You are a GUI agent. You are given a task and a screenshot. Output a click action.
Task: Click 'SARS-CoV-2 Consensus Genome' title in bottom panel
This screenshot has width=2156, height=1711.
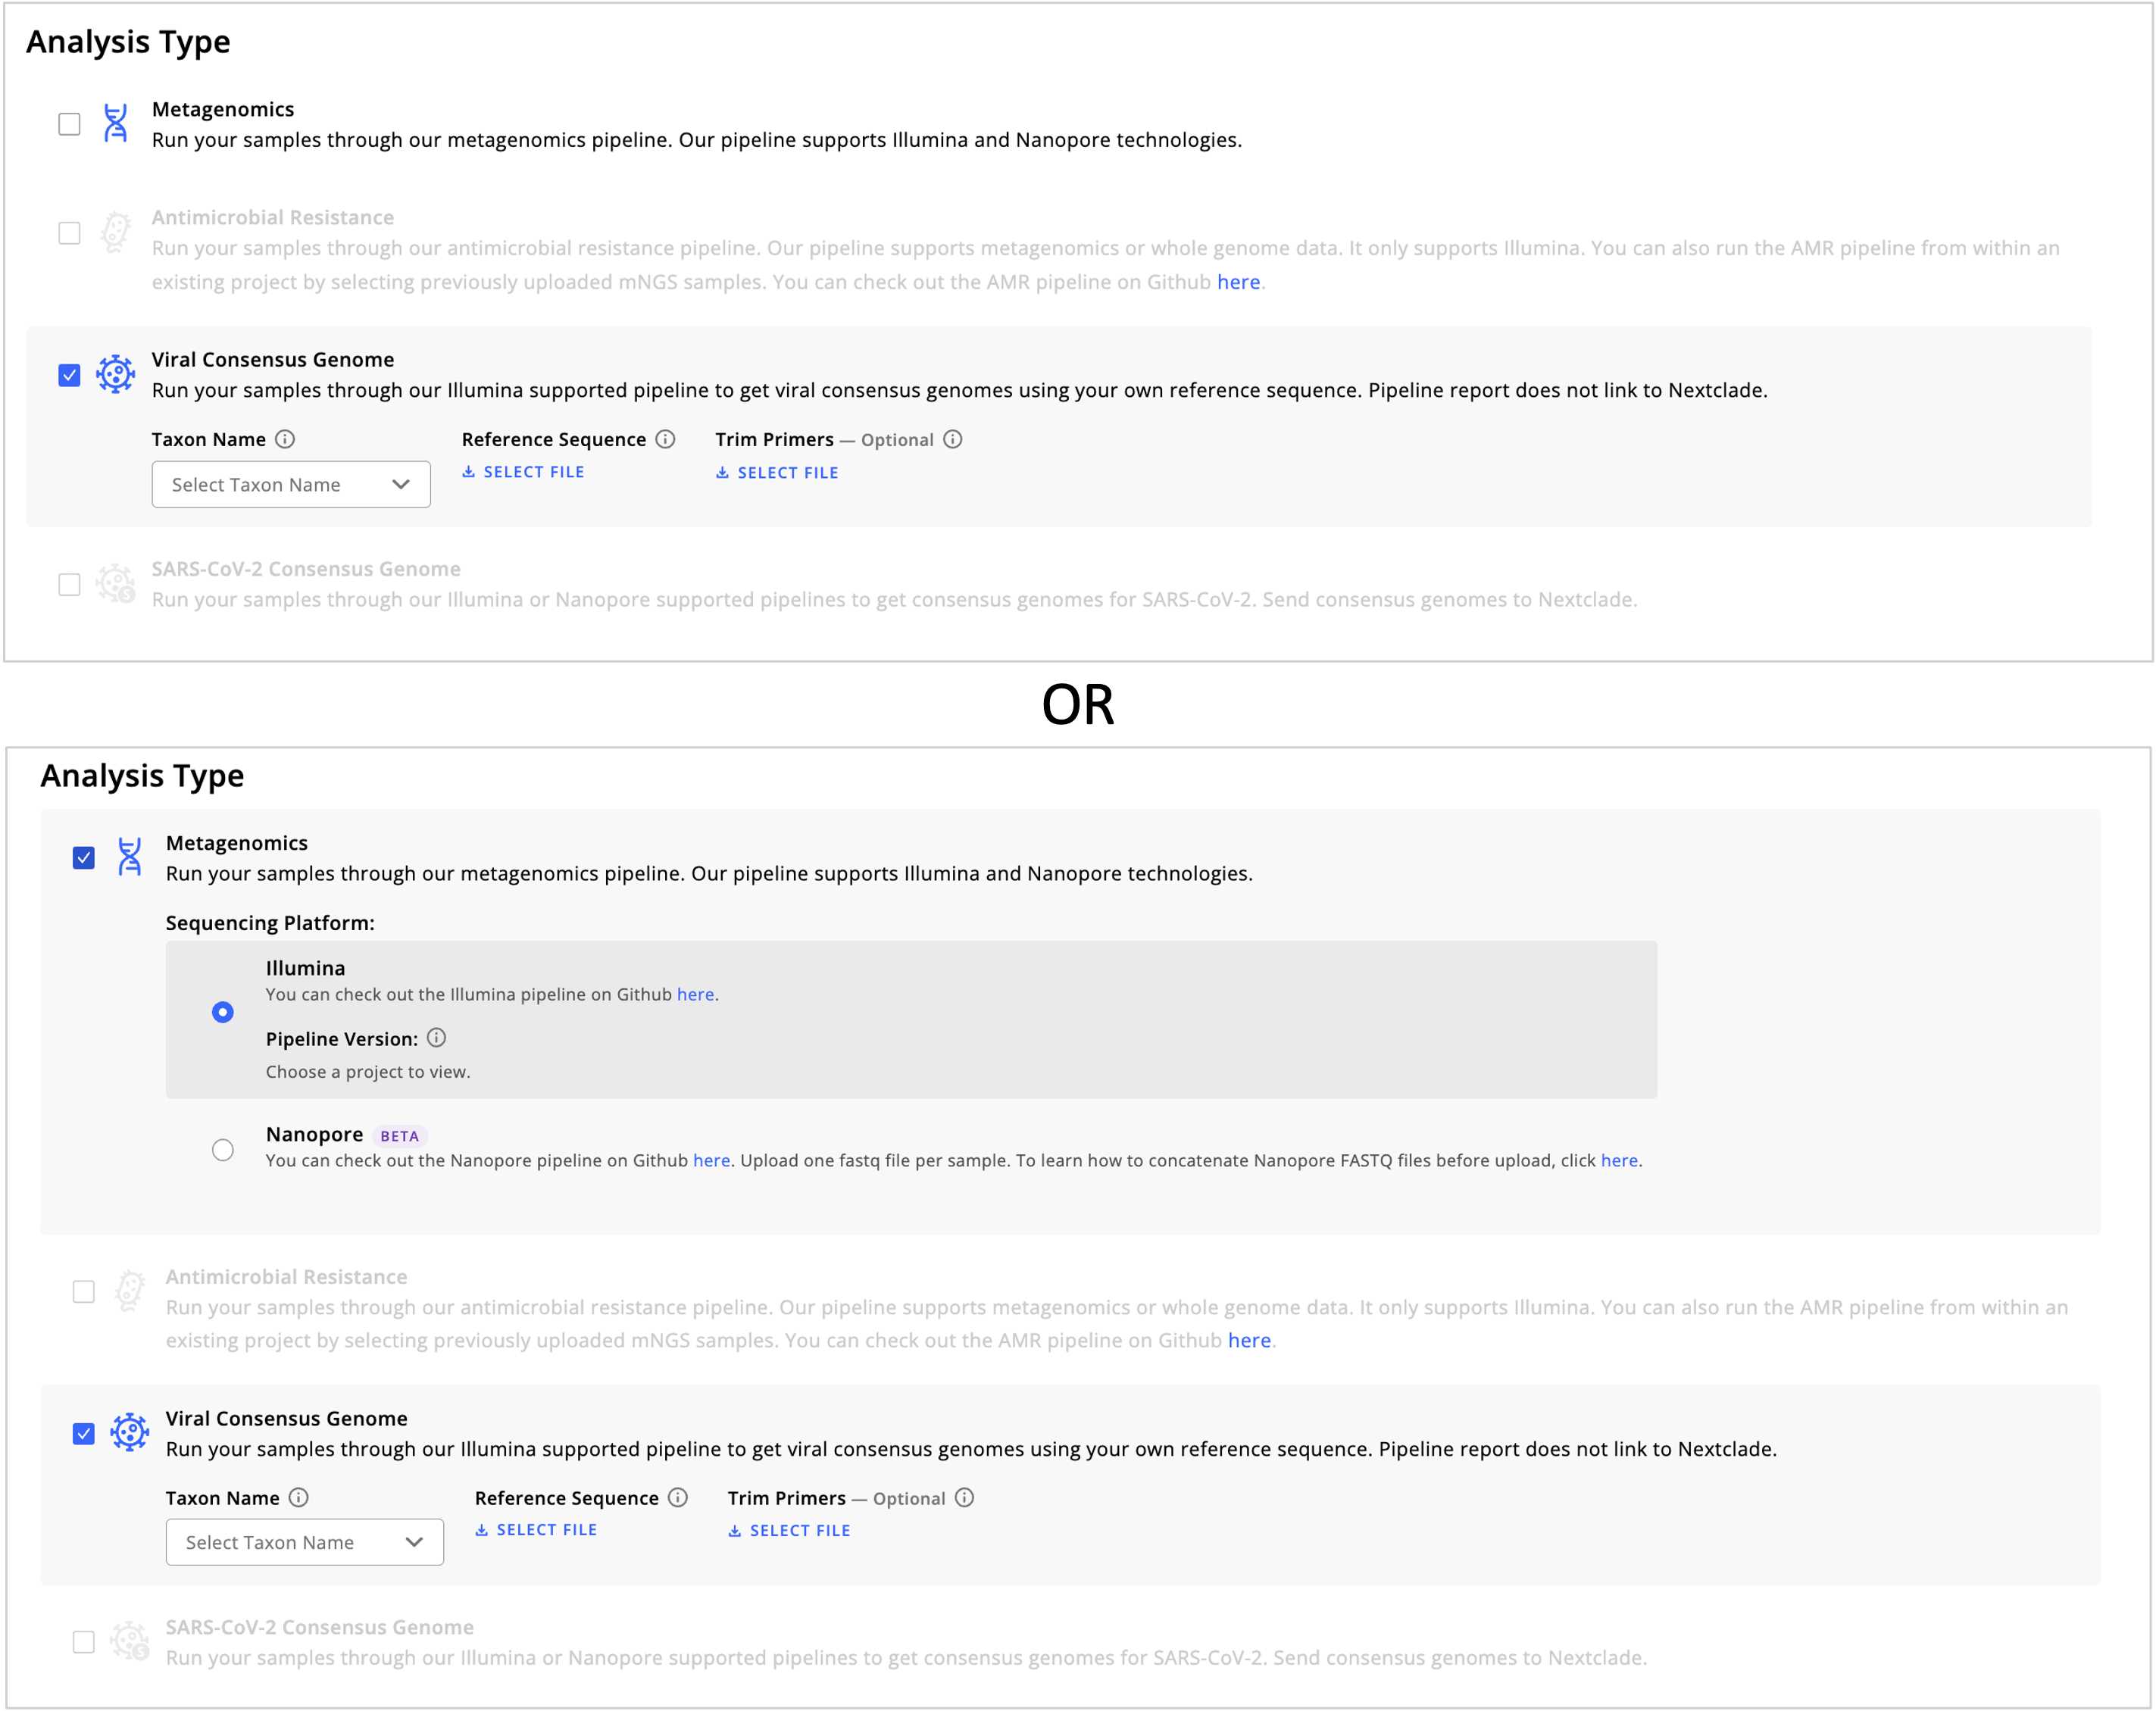(320, 1627)
